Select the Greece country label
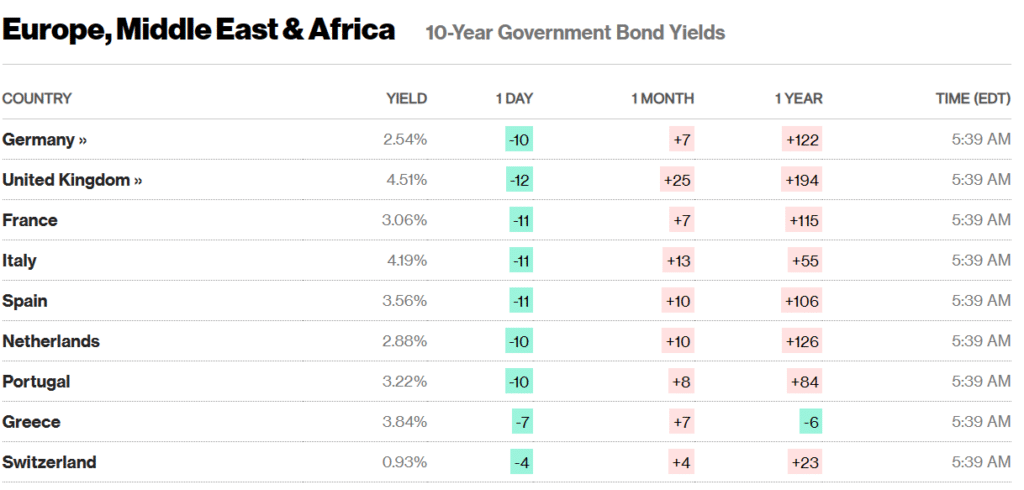The image size is (1024, 490). pyautogui.click(x=31, y=422)
